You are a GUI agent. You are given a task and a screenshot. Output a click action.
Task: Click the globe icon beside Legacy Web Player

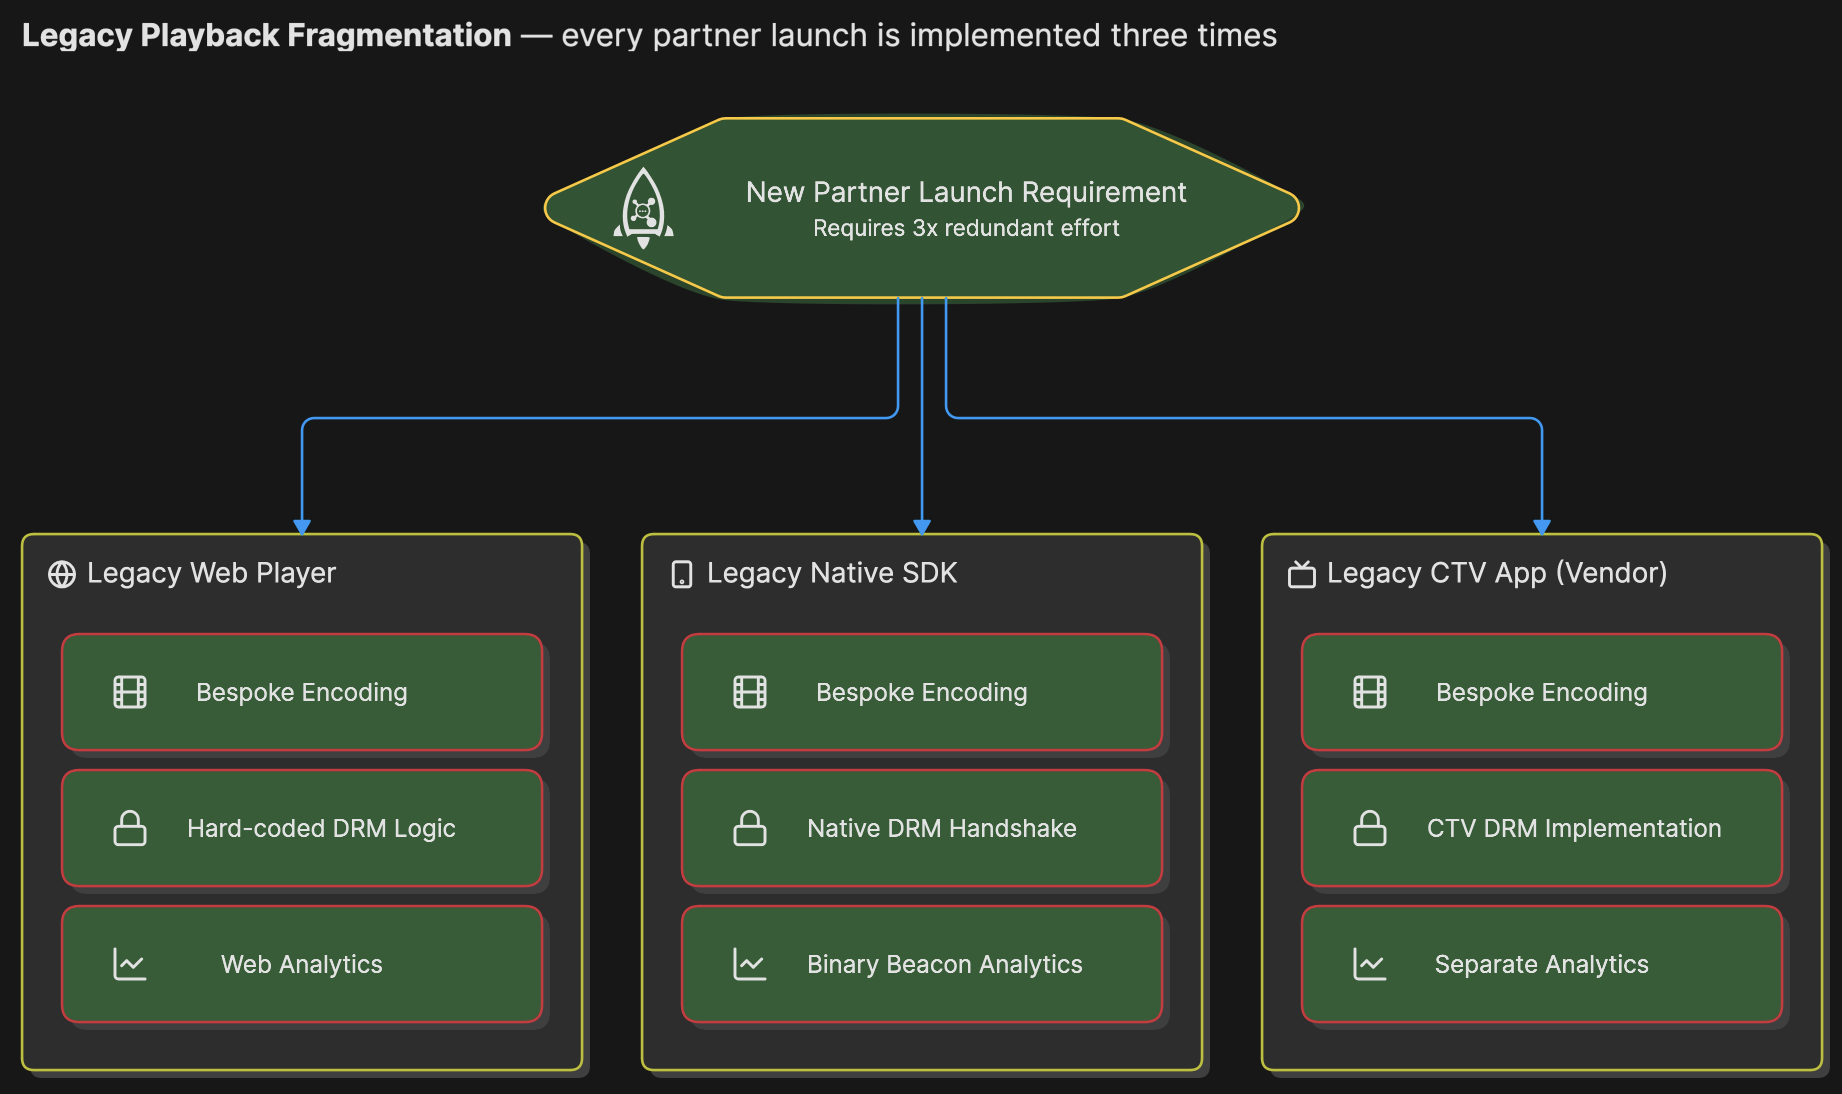[62, 574]
